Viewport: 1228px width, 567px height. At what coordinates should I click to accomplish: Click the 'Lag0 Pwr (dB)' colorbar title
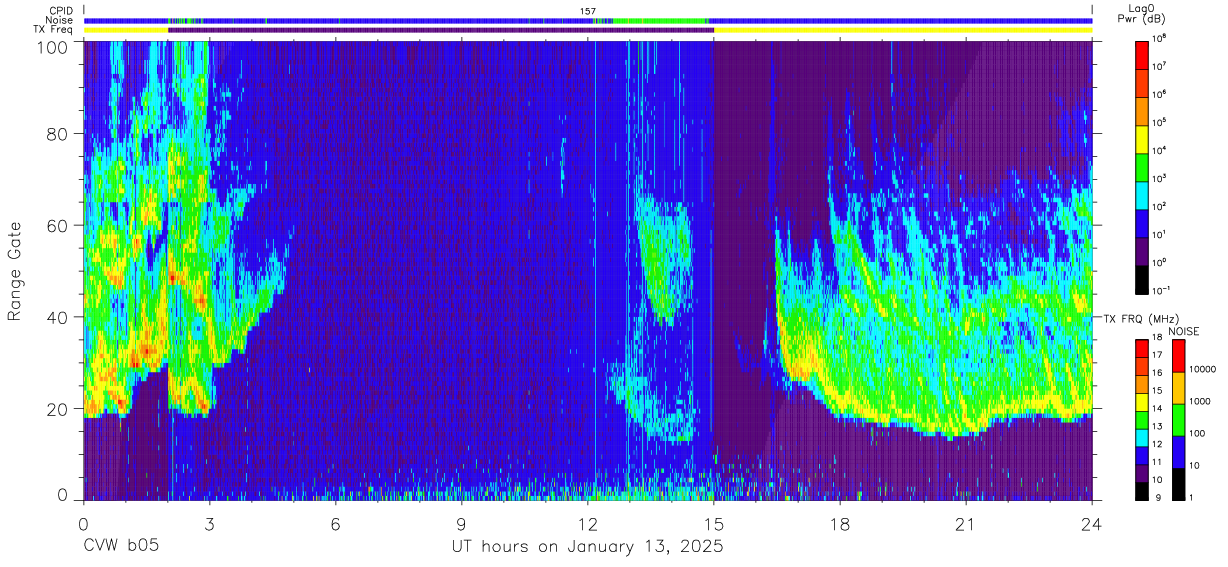[1142, 15]
